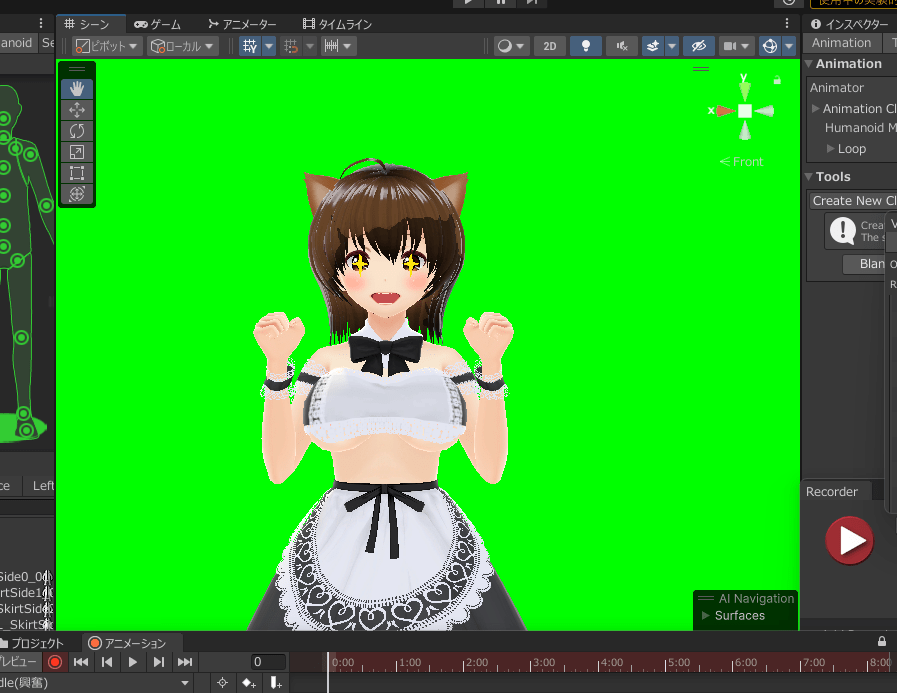Screen dimensions: 897x693
Task: Switch to the ゲーム tab
Action: click(158, 24)
